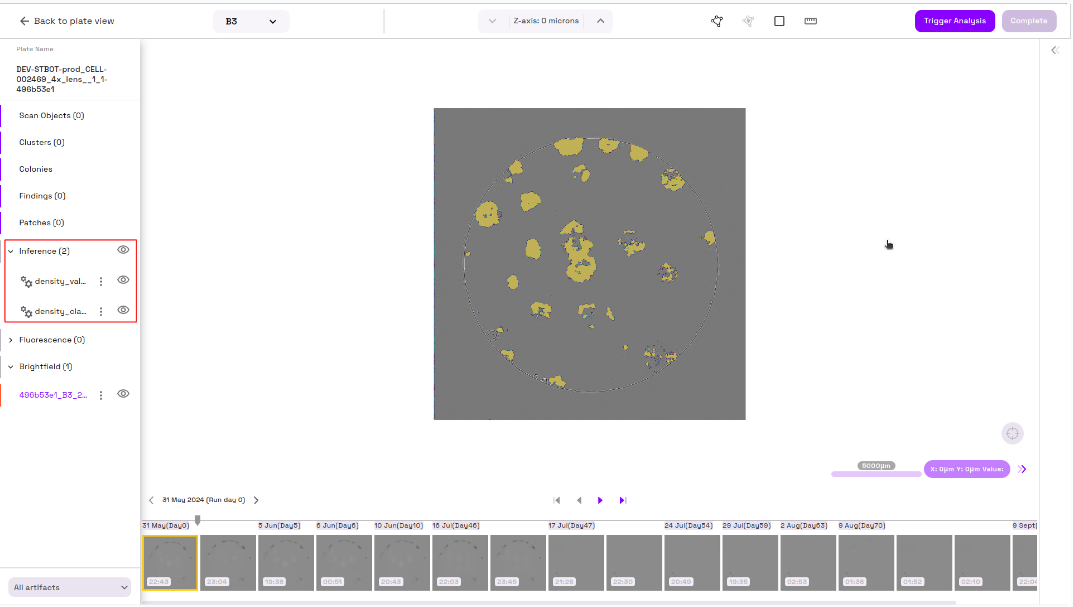Open options menu for density_cla layer
The height and width of the screenshot is (607, 1073).
(101, 311)
